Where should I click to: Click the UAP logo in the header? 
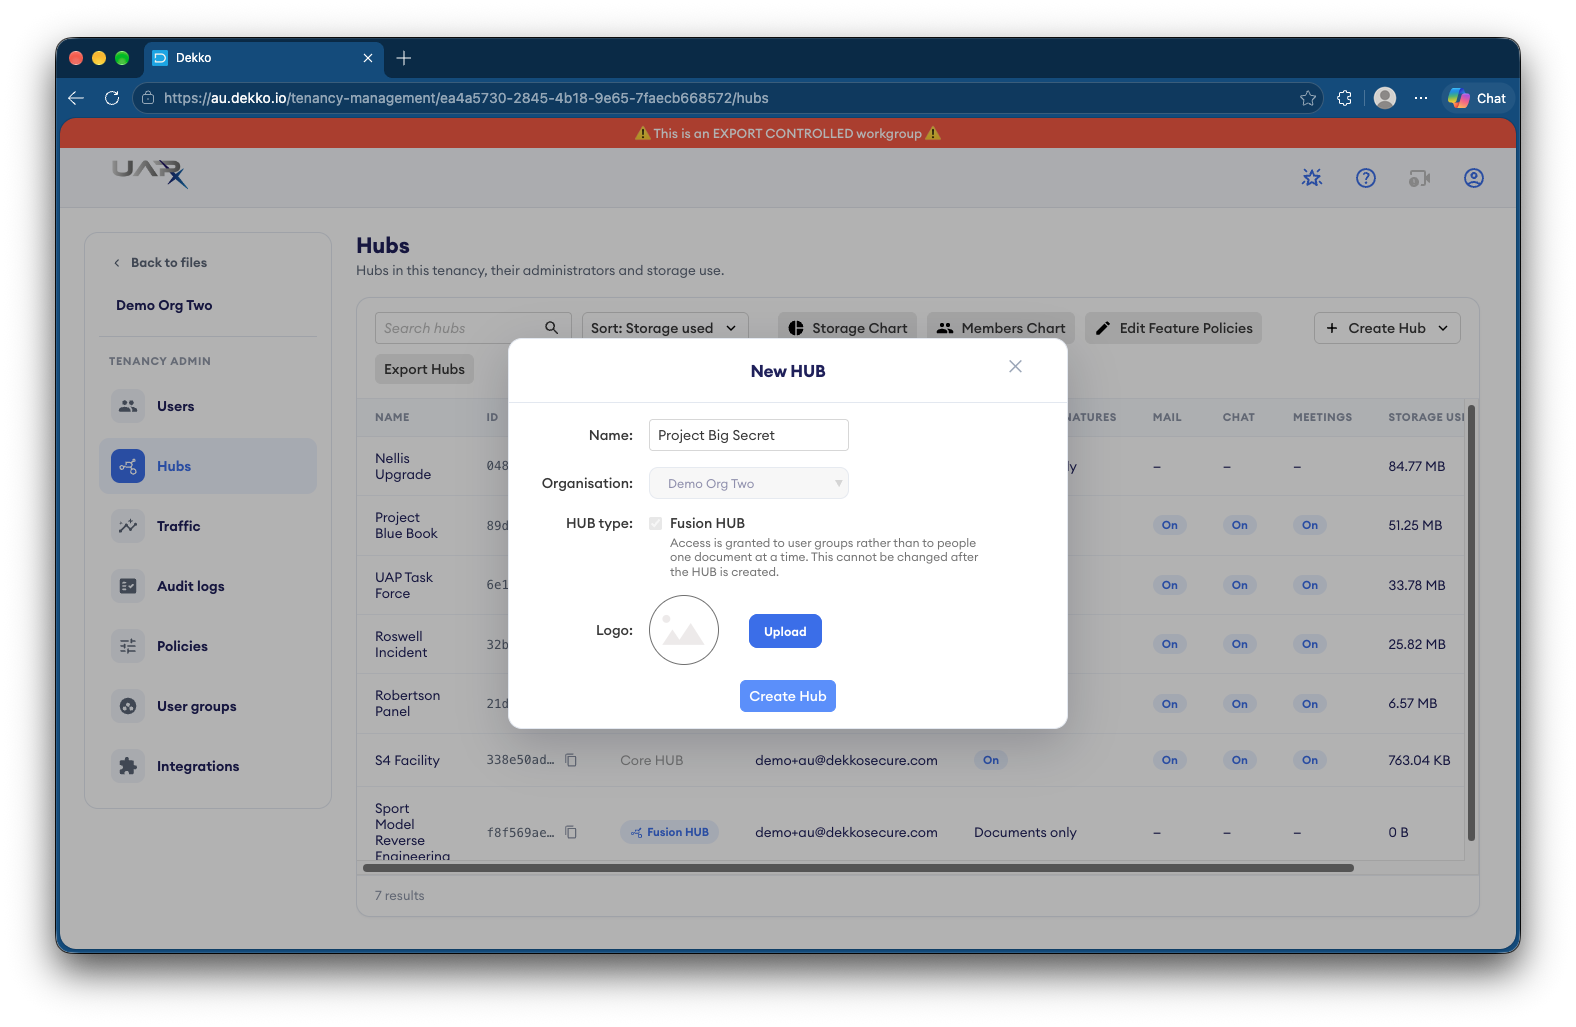pyautogui.click(x=150, y=174)
